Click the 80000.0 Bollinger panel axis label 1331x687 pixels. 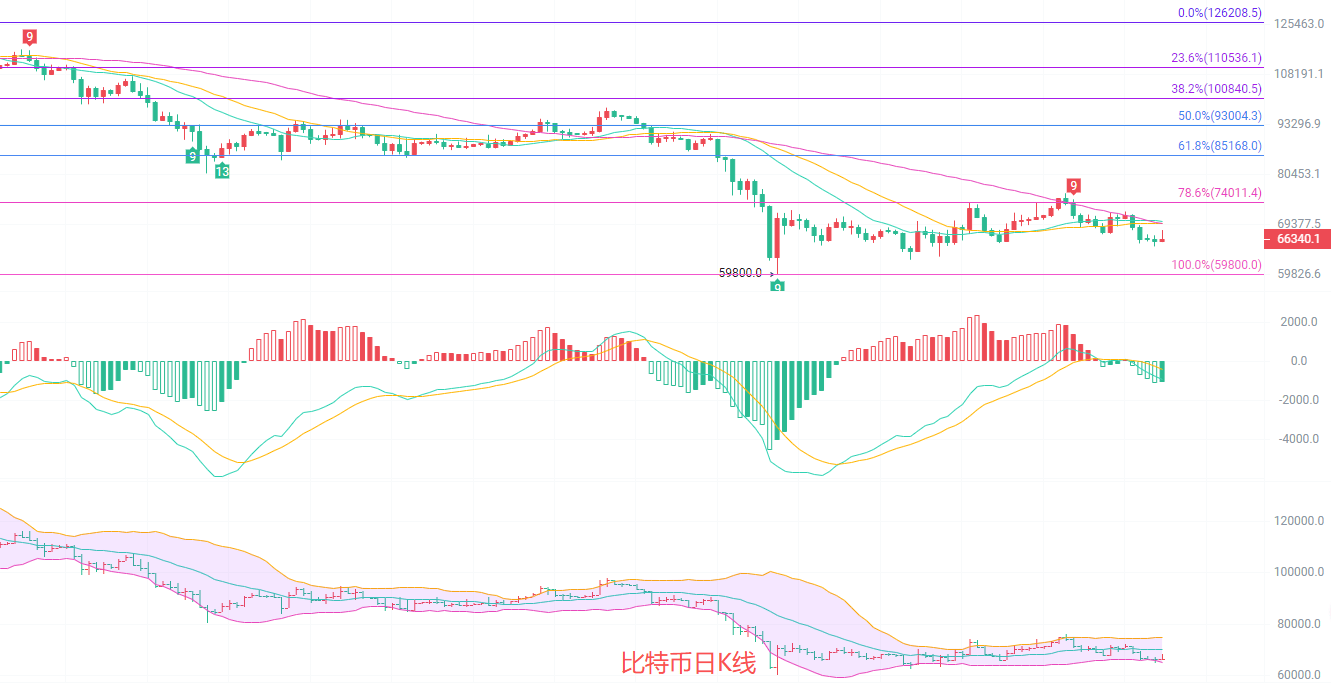pyautogui.click(x=1298, y=624)
